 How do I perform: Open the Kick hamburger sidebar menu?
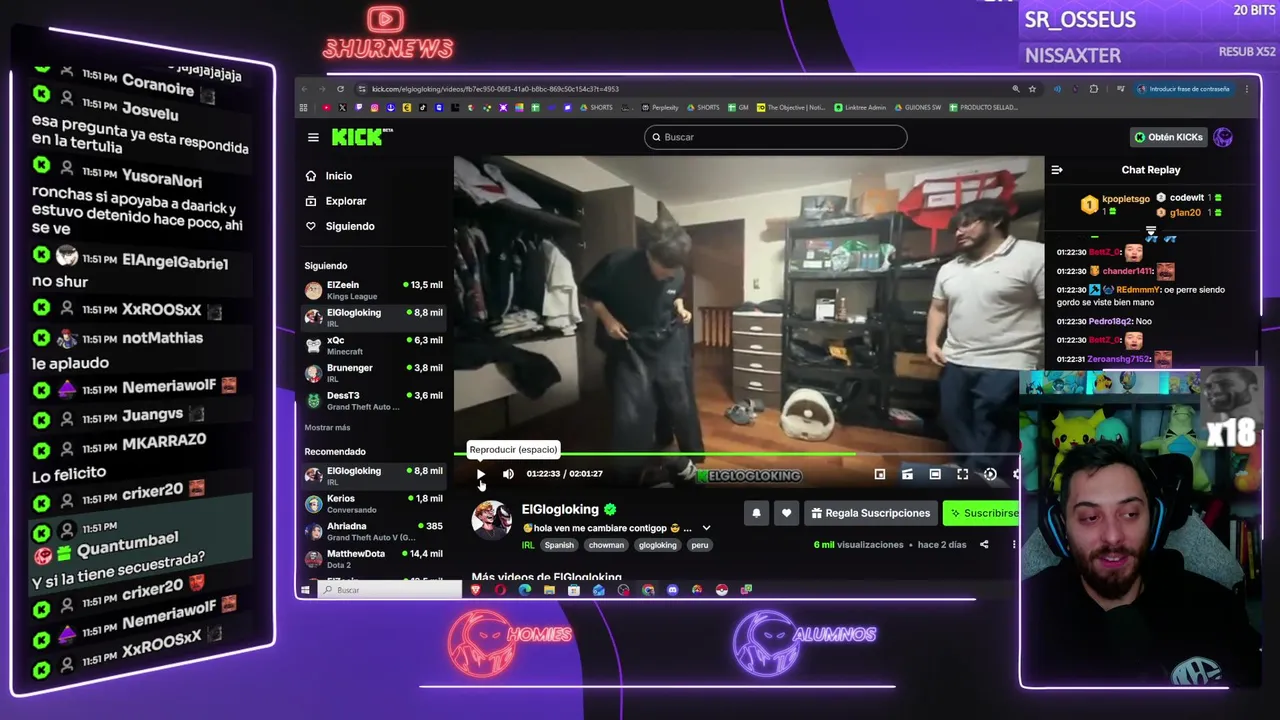click(313, 137)
